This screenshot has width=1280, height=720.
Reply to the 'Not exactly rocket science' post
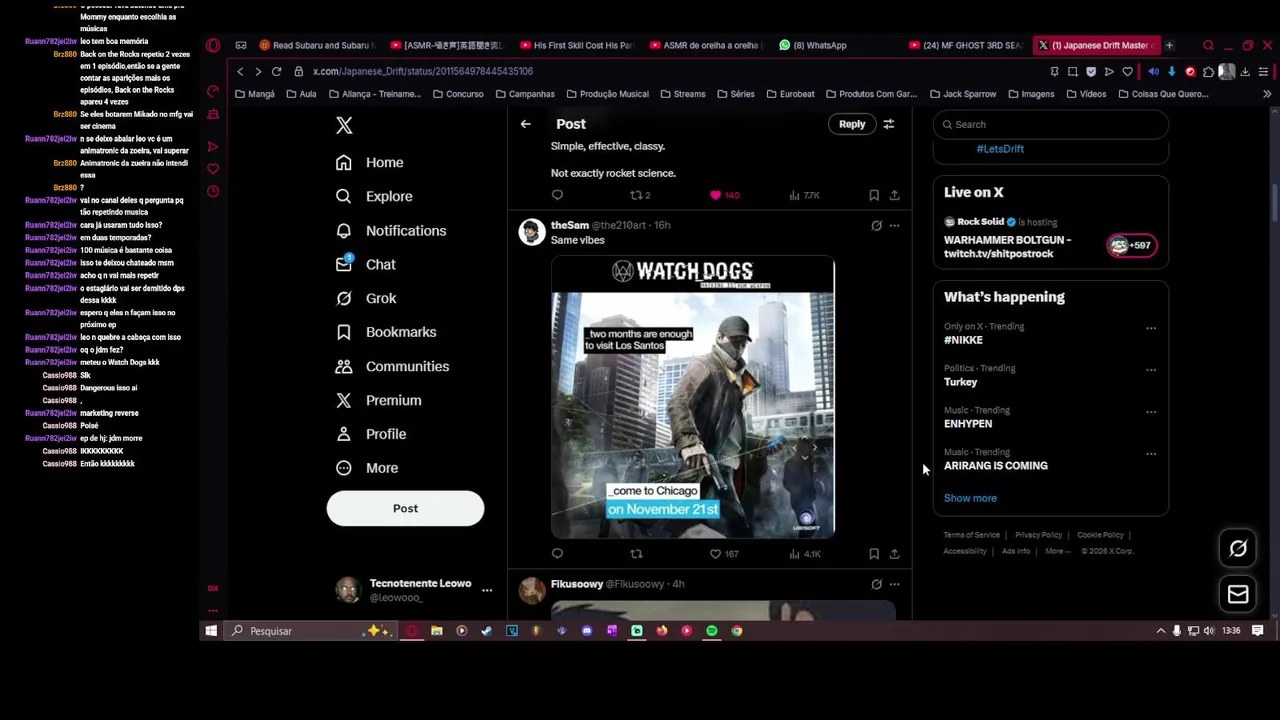point(557,195)
